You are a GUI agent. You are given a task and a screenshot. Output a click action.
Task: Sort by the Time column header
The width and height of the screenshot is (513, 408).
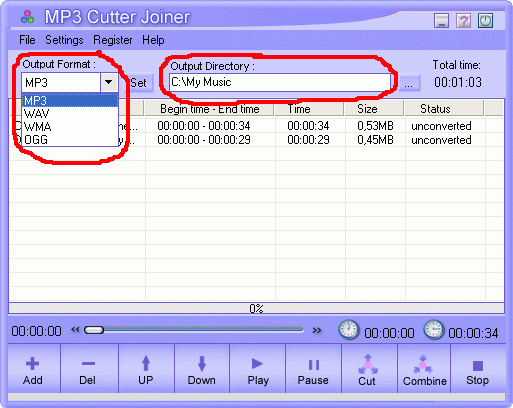click(309, 109)
